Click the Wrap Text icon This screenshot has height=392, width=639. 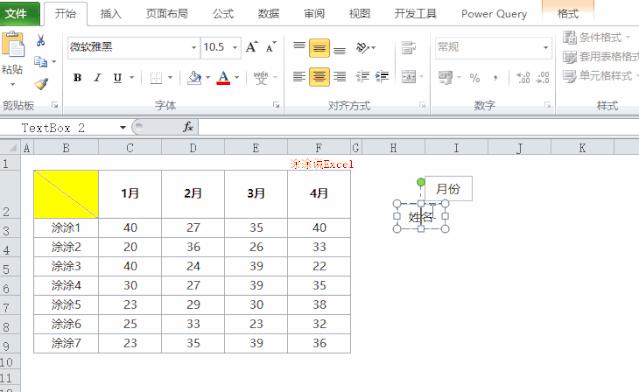pos(408,48)
